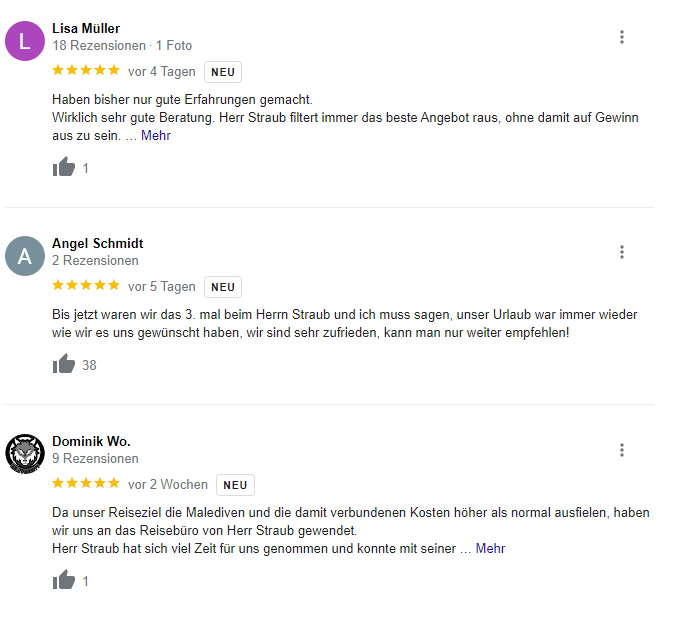Open Dominik Wo.'s profile name link
This screenshot has height=621, width=680.
click(91, 441)
